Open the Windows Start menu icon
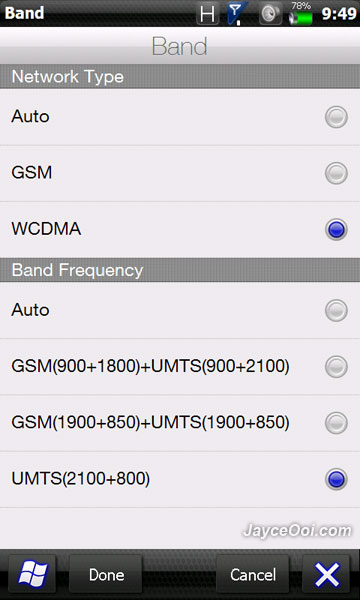 coord(32,574)
